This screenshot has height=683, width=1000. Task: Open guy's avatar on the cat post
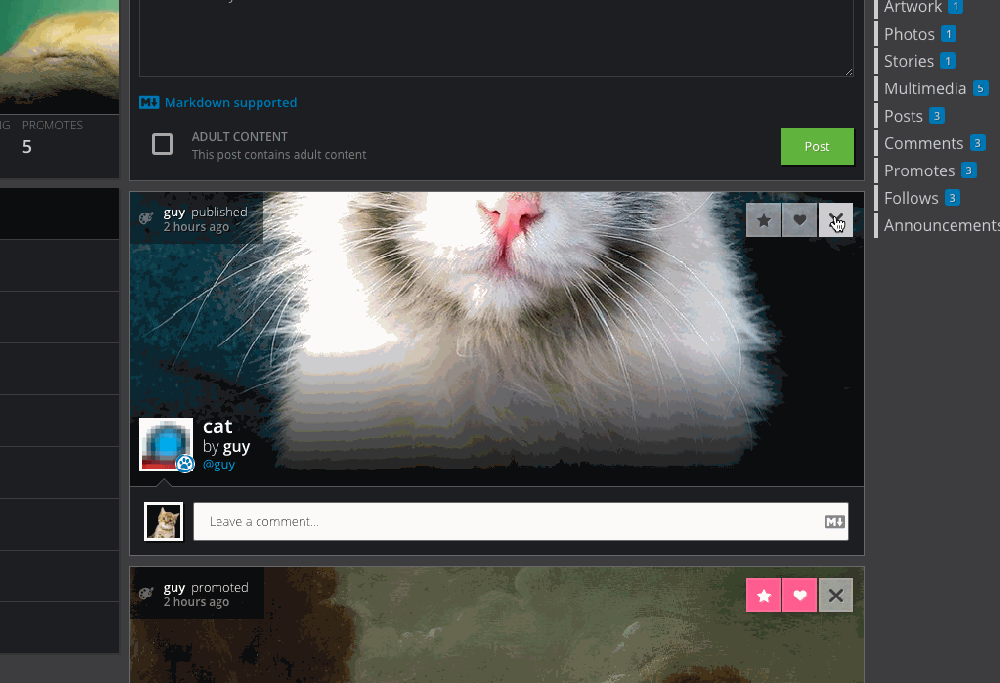pyautogui.click(x=165, y=444)
